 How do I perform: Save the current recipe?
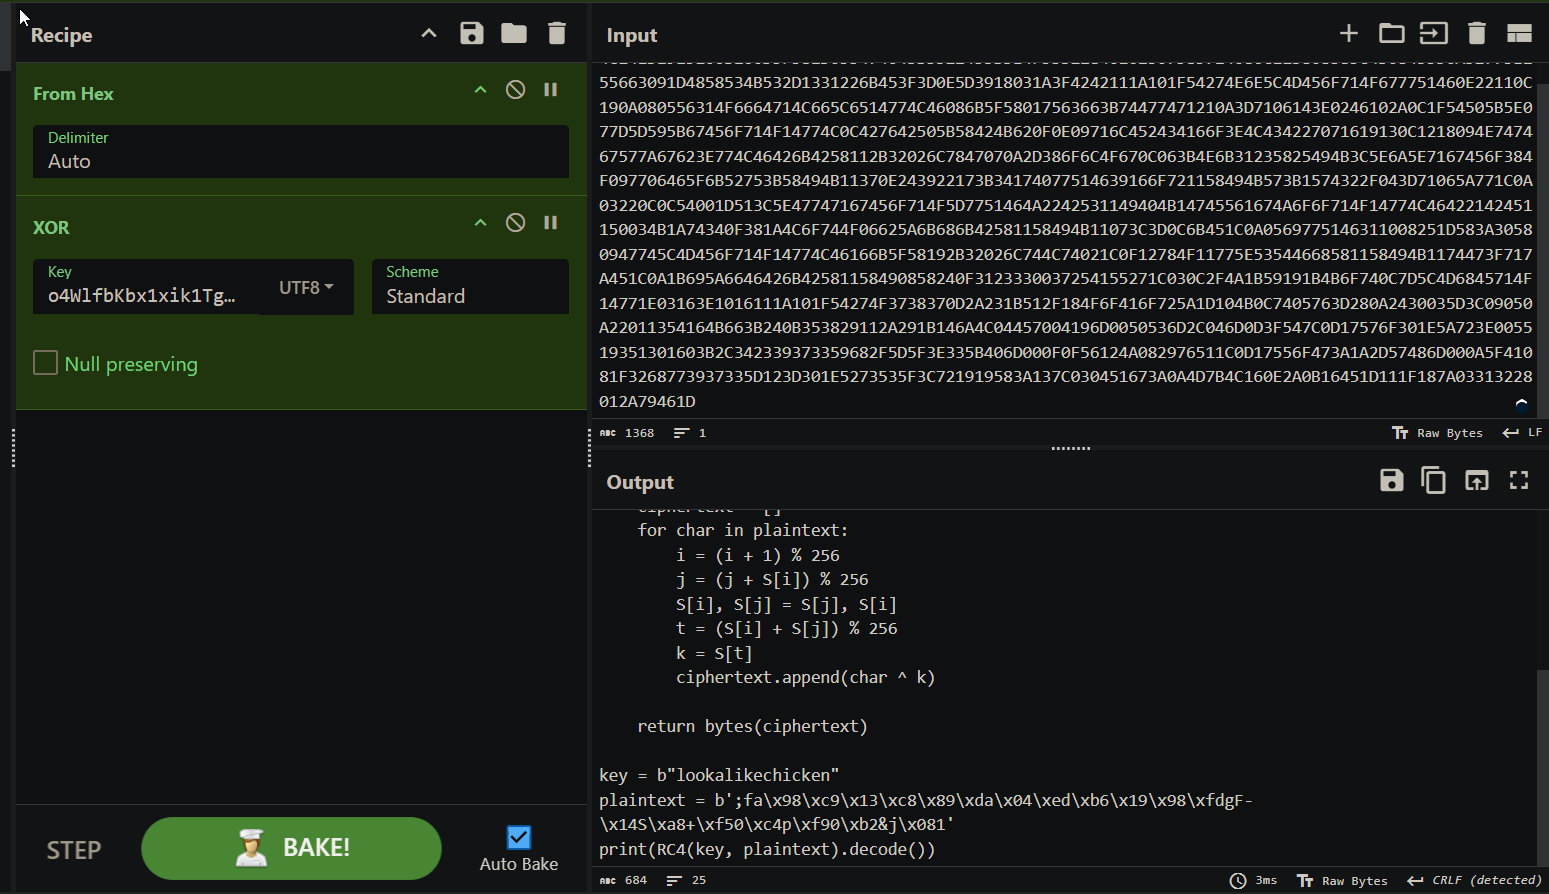(x=472, y=34)
